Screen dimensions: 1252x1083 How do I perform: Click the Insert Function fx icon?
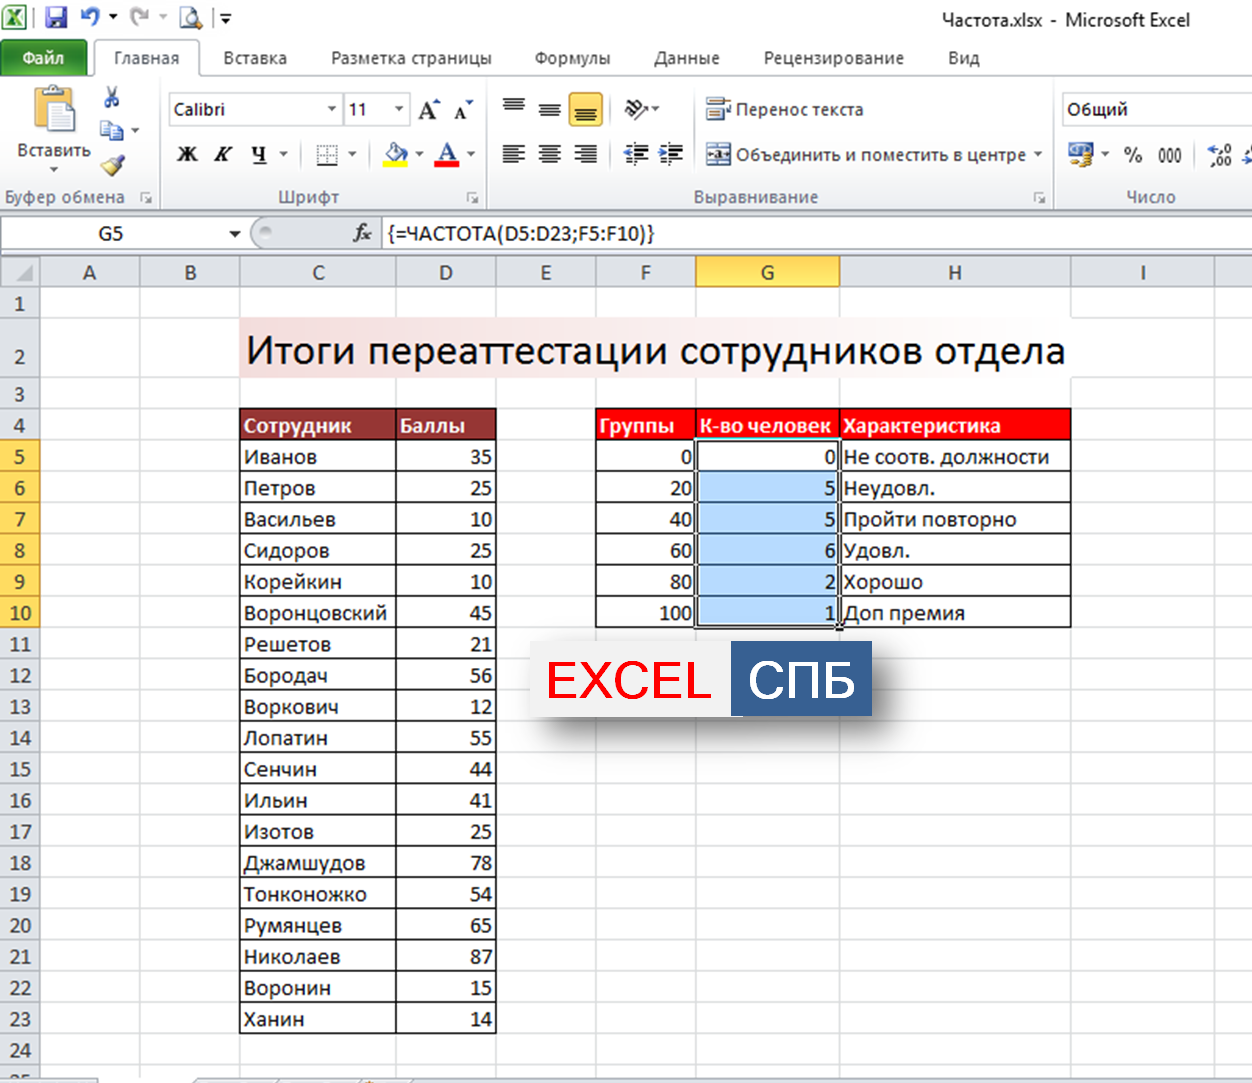point(363,233)
